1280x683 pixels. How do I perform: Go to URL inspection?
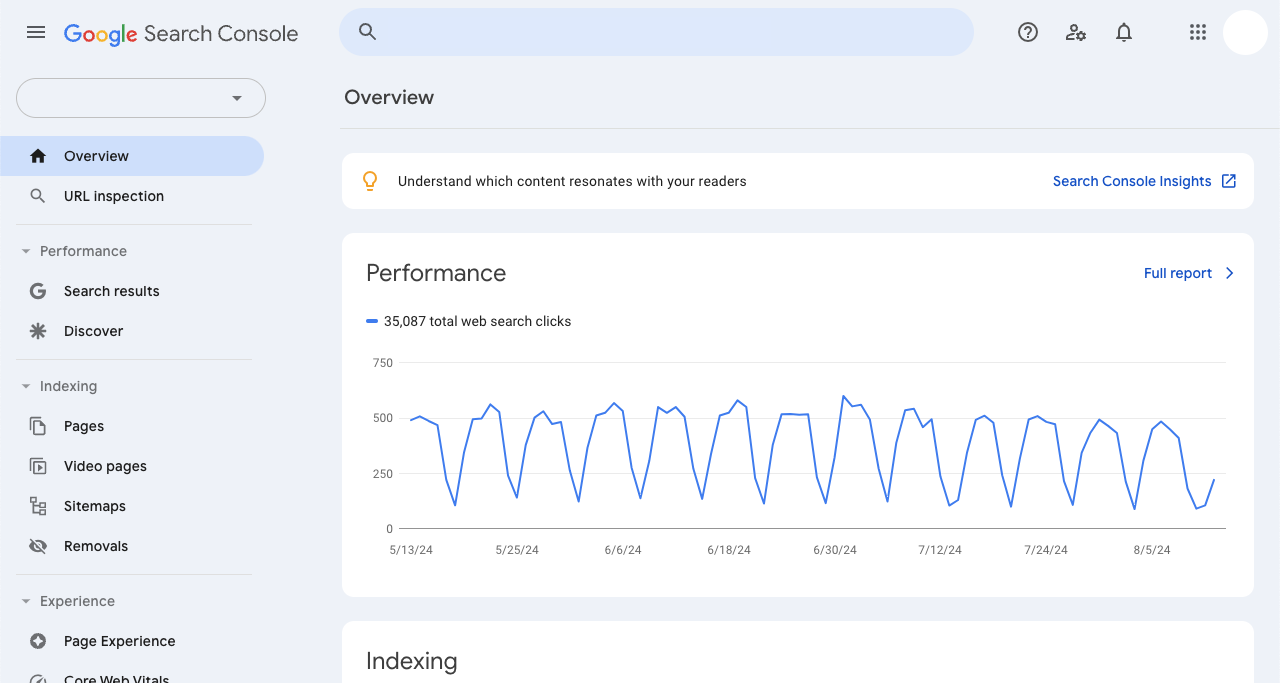[x=132, y=196]
